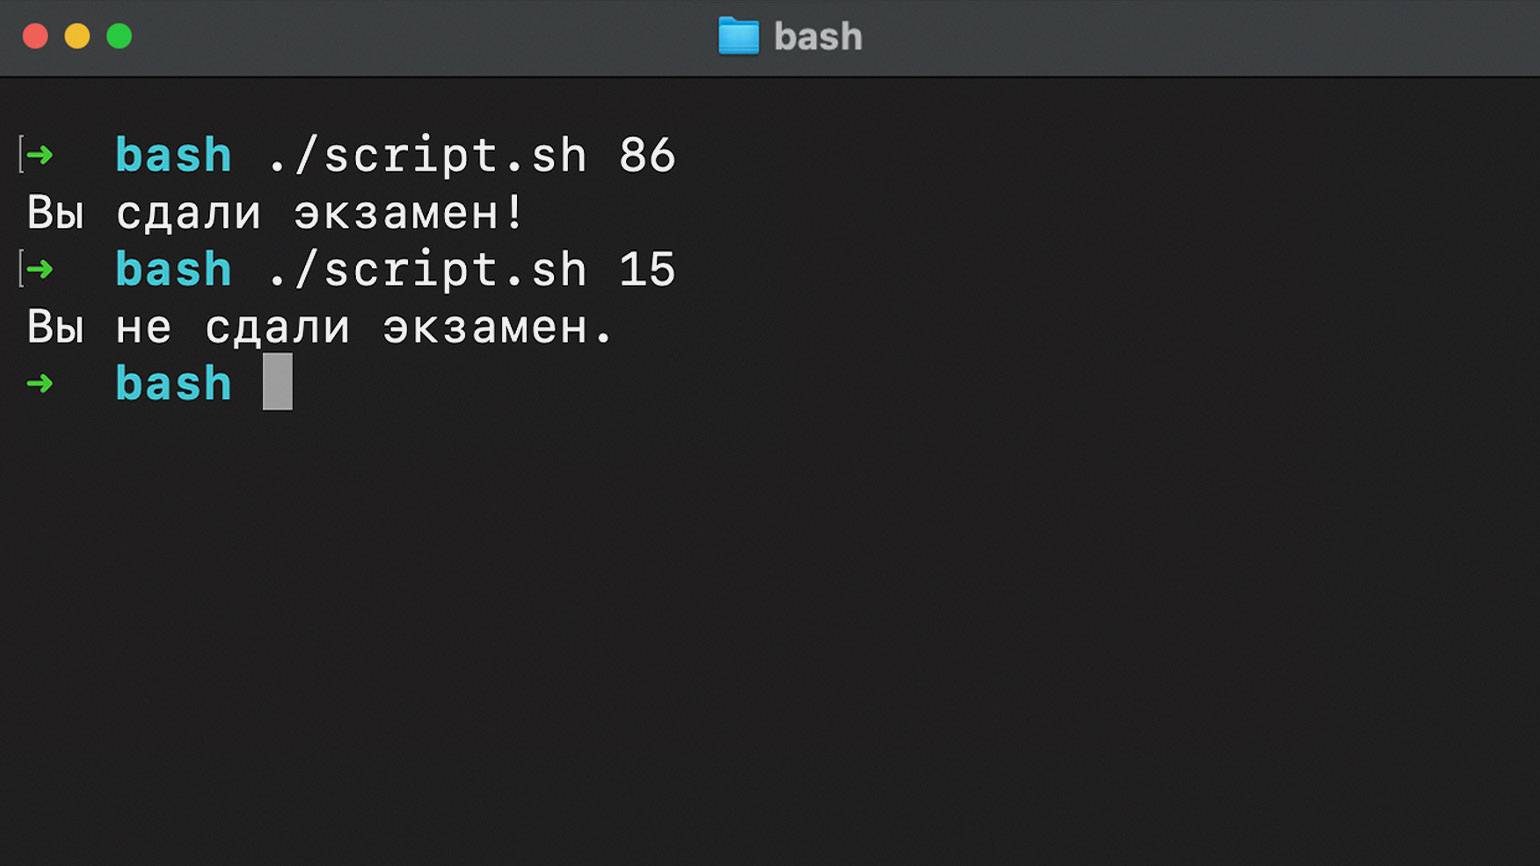Viewport: 1540px width, 866px height.
Task: Click the cyan bash in first command line
Action: [x=174, y=155]
